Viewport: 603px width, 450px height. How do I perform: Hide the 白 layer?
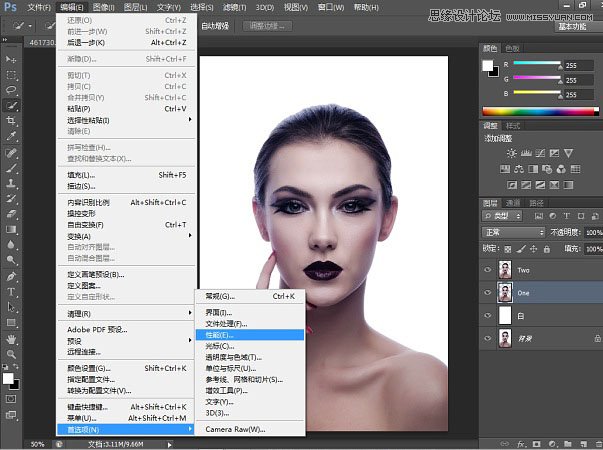click(x=488, y=315)
